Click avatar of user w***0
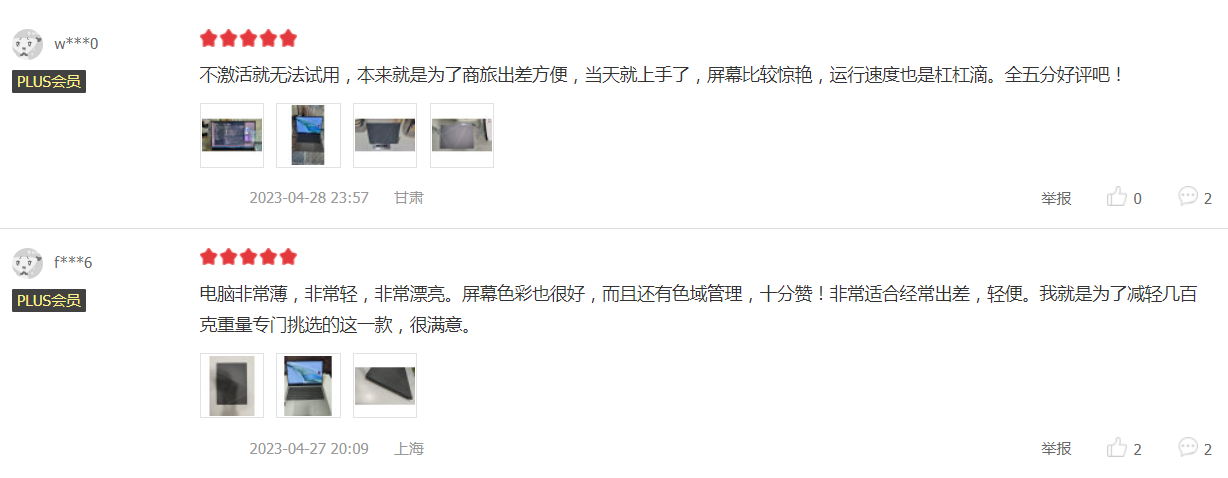Image resolution: width=1228 pixels, height=478 pixels. click(x=27, y=44)
